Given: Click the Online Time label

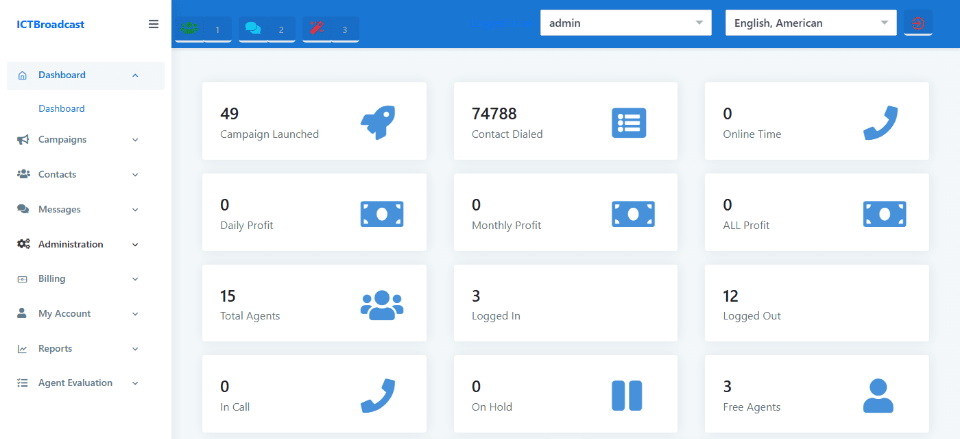Looking at the screenshot, I should pos(752,134).
